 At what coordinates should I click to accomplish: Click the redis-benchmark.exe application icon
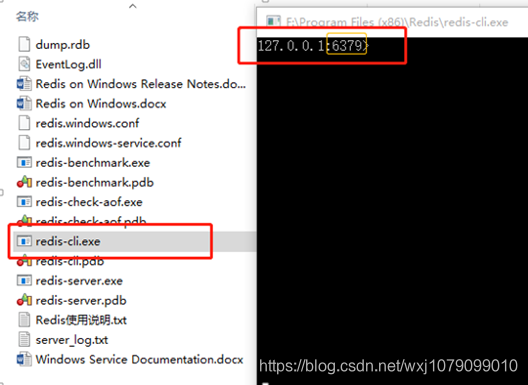24,163
